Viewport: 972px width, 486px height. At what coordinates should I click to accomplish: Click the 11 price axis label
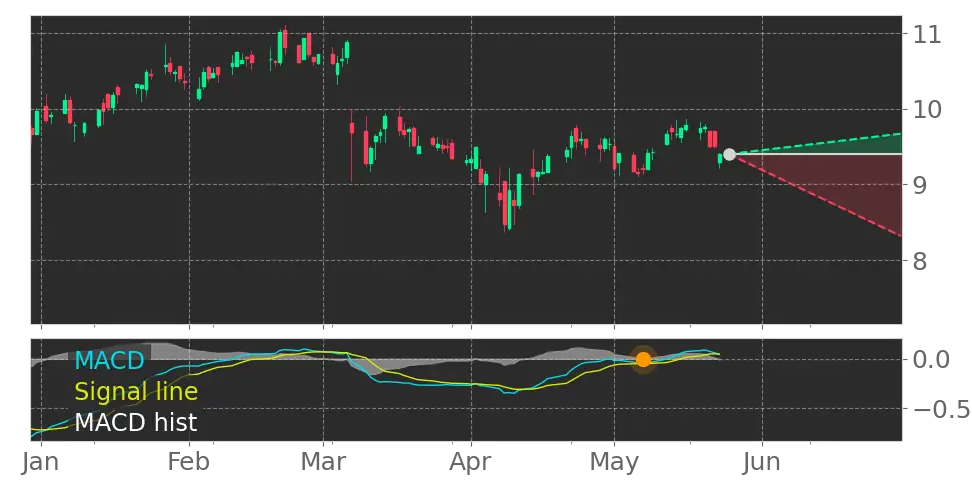[927, 34]
